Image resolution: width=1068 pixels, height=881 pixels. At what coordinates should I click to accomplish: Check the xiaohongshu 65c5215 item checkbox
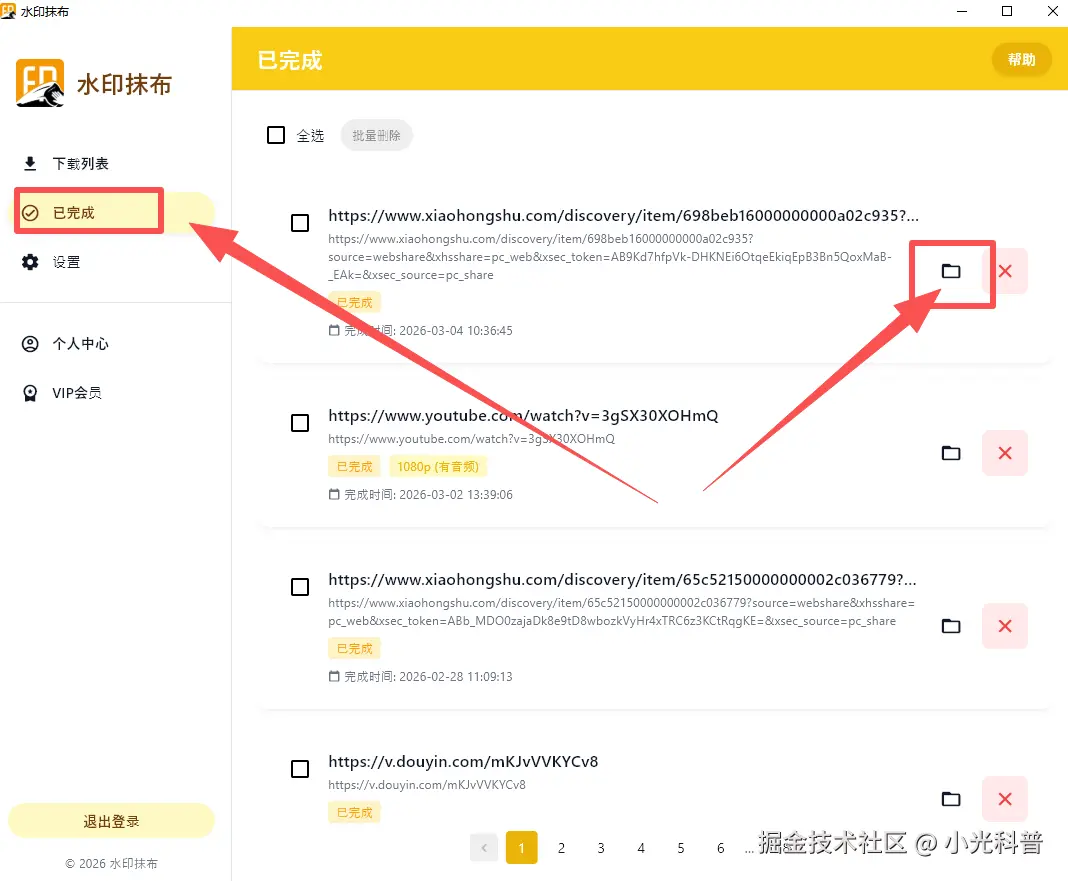coord(300,587)
